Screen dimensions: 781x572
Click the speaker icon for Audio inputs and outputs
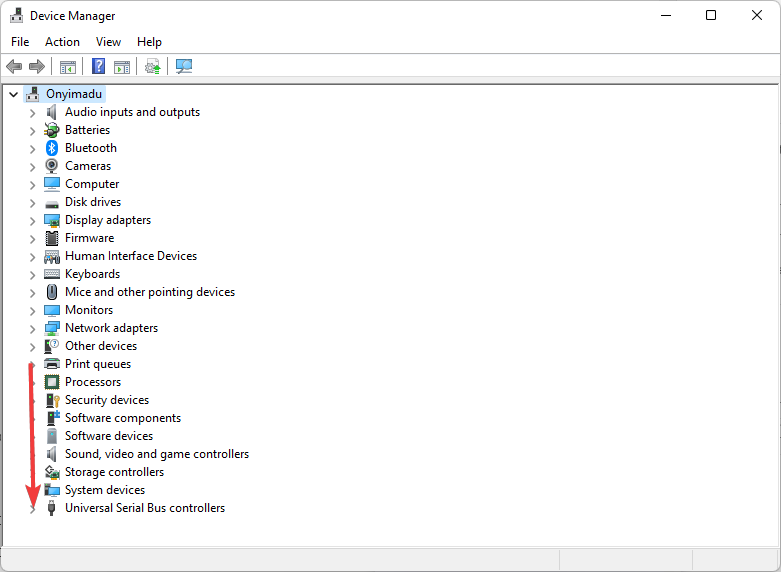pyautogui.click(x=51, y=112)
